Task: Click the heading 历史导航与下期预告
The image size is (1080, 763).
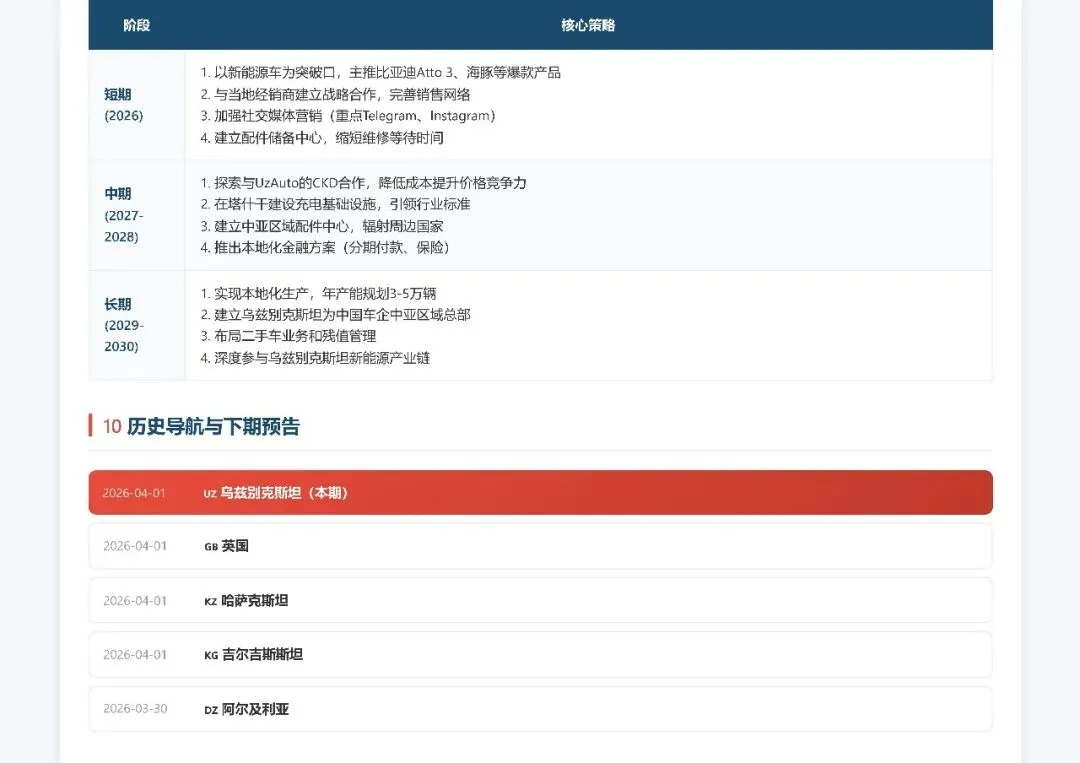Action: click(213, 426)
